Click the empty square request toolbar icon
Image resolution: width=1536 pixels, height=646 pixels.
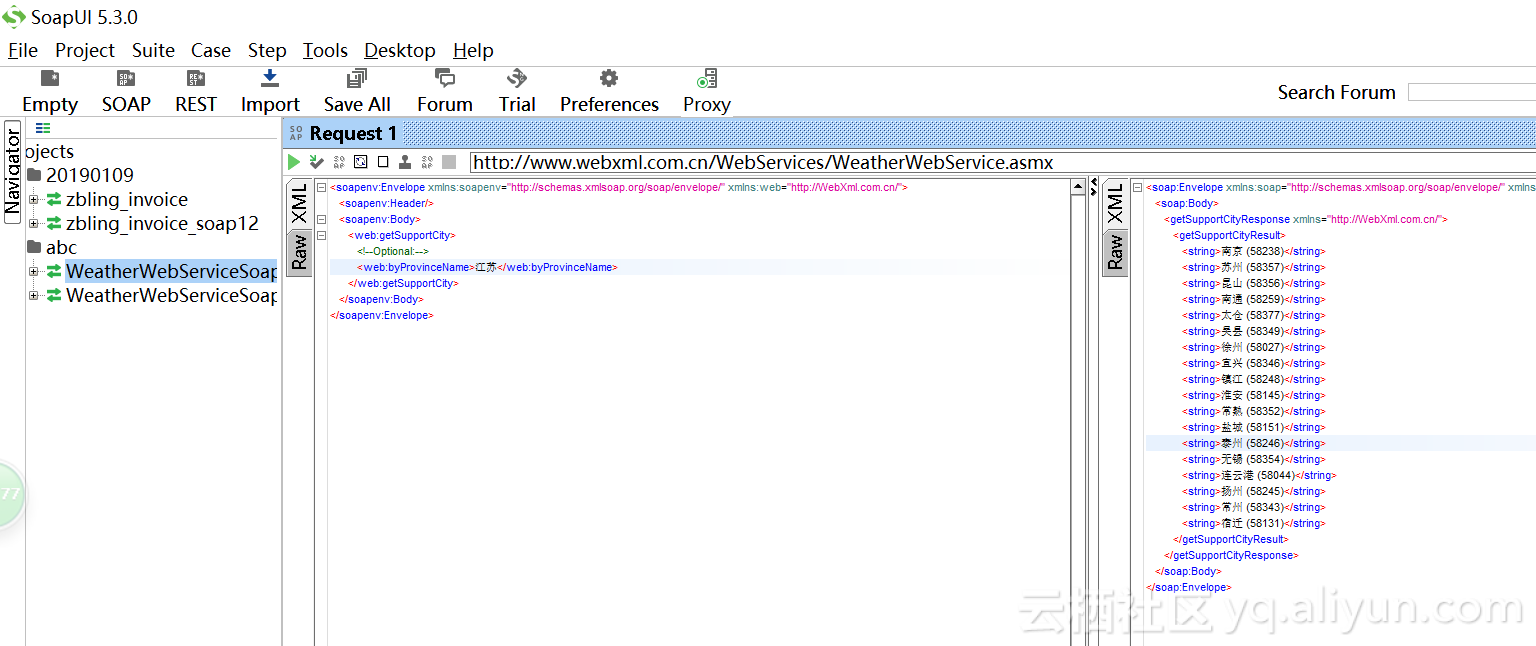(383, 162)
